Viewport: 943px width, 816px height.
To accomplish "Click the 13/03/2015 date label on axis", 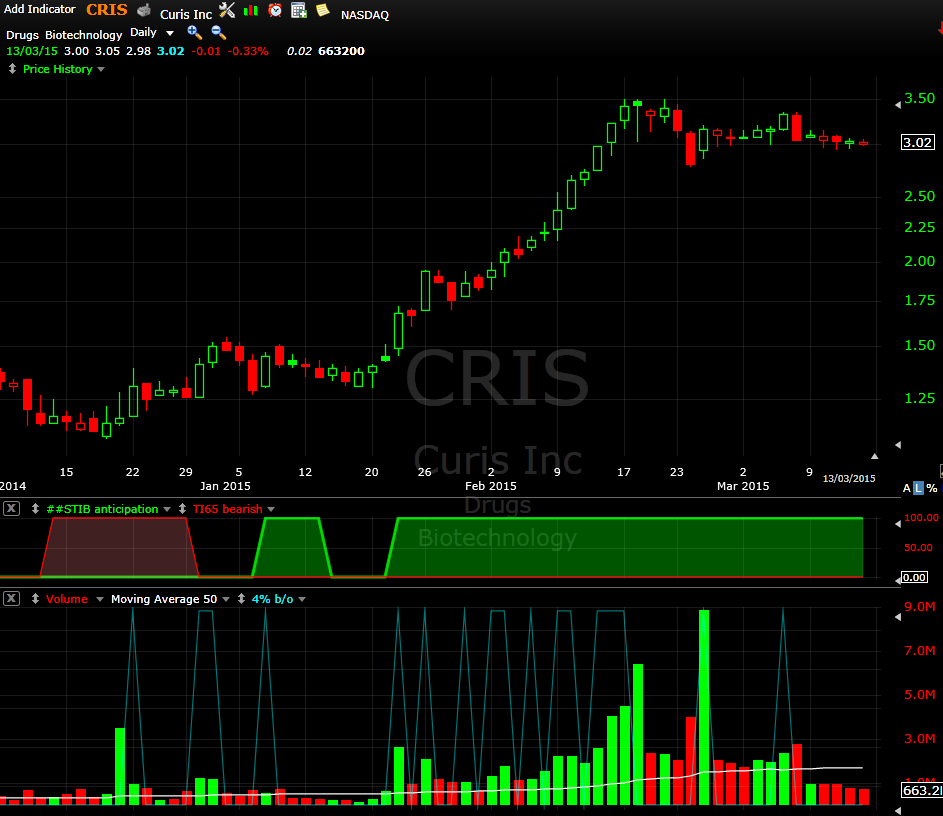I will [849, 479].
